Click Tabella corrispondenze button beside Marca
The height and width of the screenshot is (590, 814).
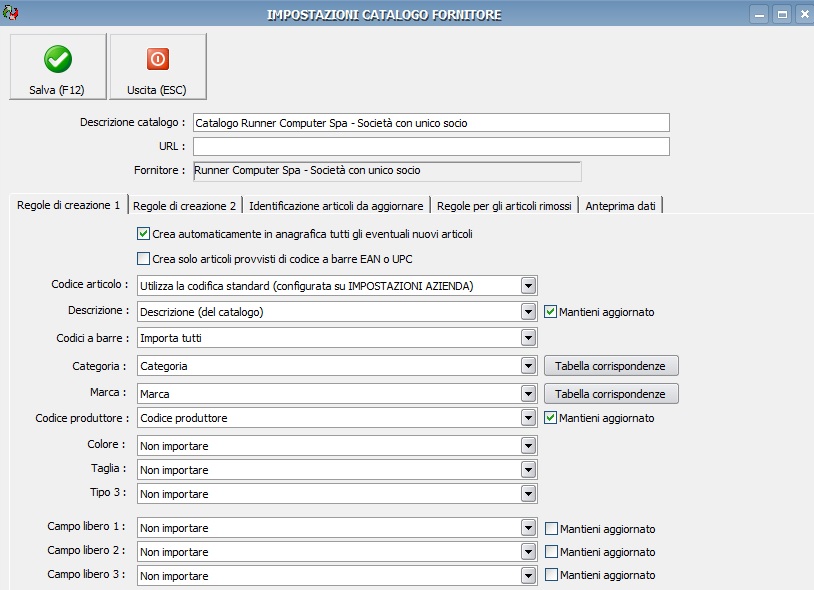611,393
